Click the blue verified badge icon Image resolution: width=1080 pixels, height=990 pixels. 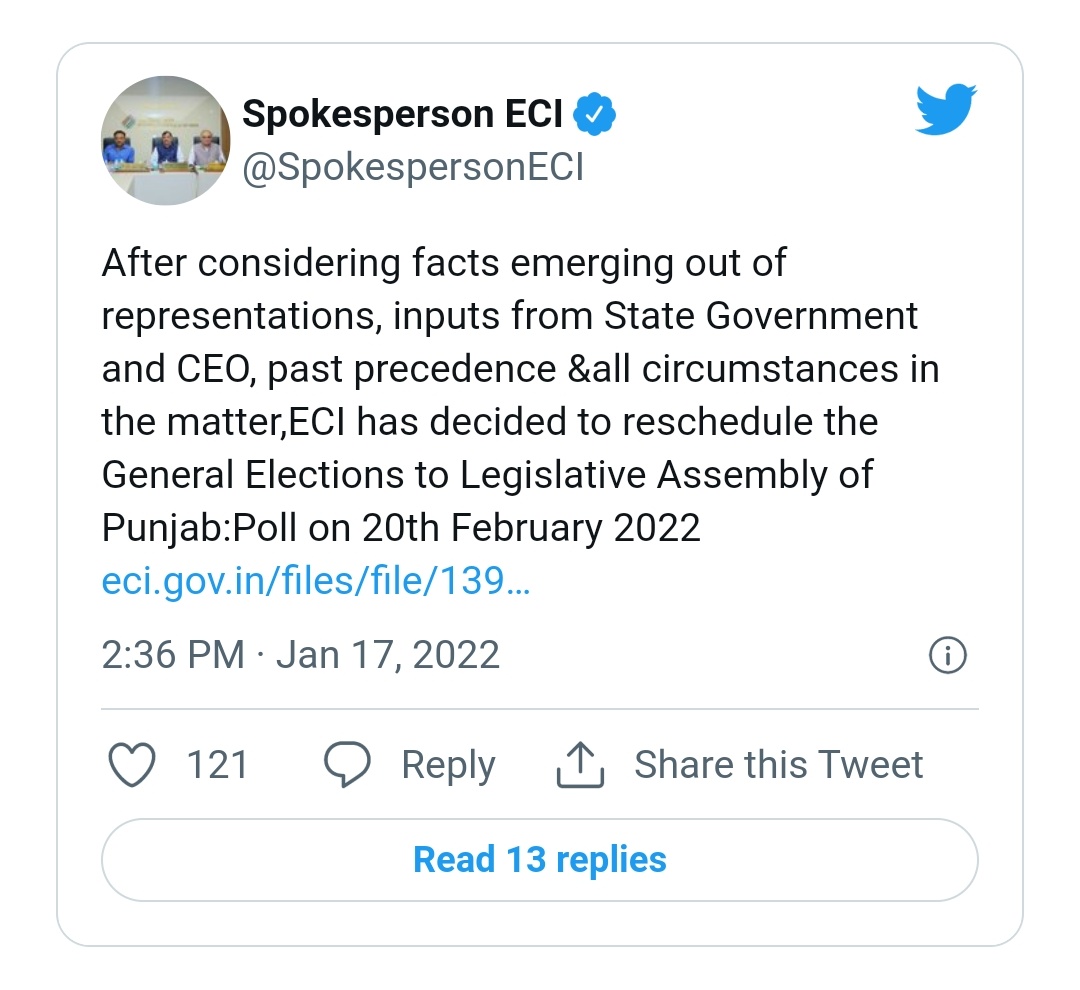point(594,114)
